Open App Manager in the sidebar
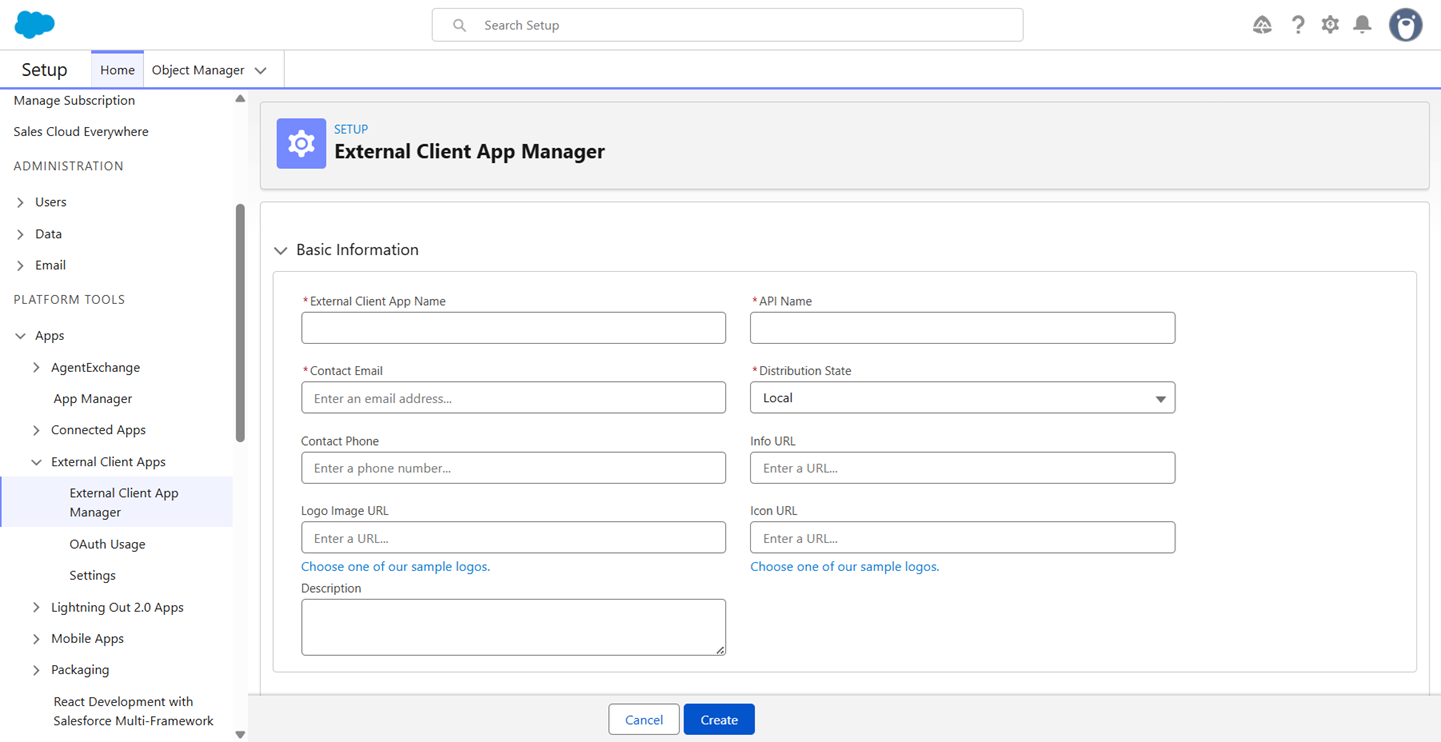1441x742 pixels. click(93, 398)
